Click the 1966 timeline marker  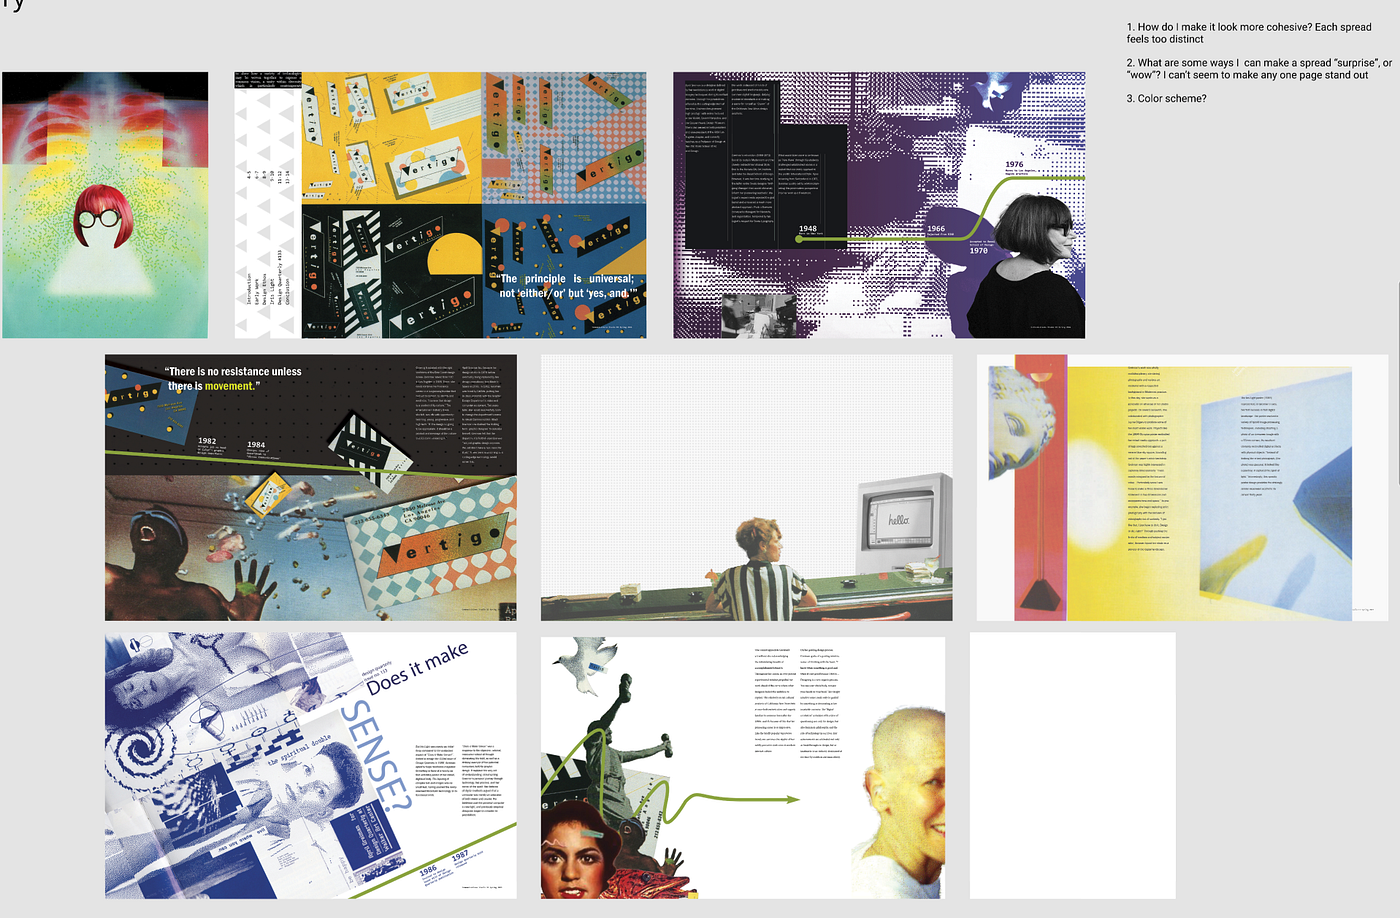(x=936, y=229)
